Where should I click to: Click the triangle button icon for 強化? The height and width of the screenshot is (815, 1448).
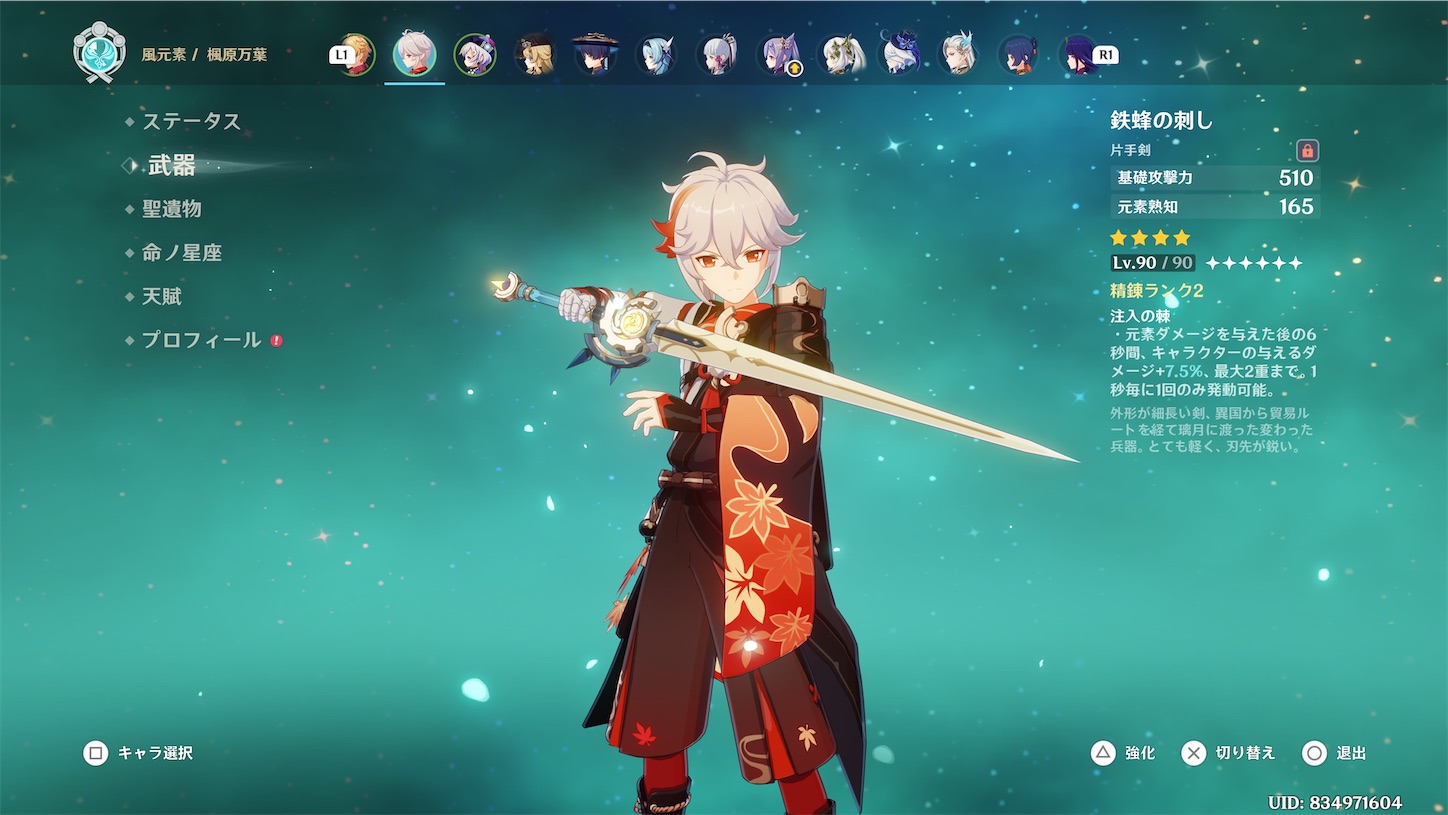pyautogui.click(x=1103, y=753)
